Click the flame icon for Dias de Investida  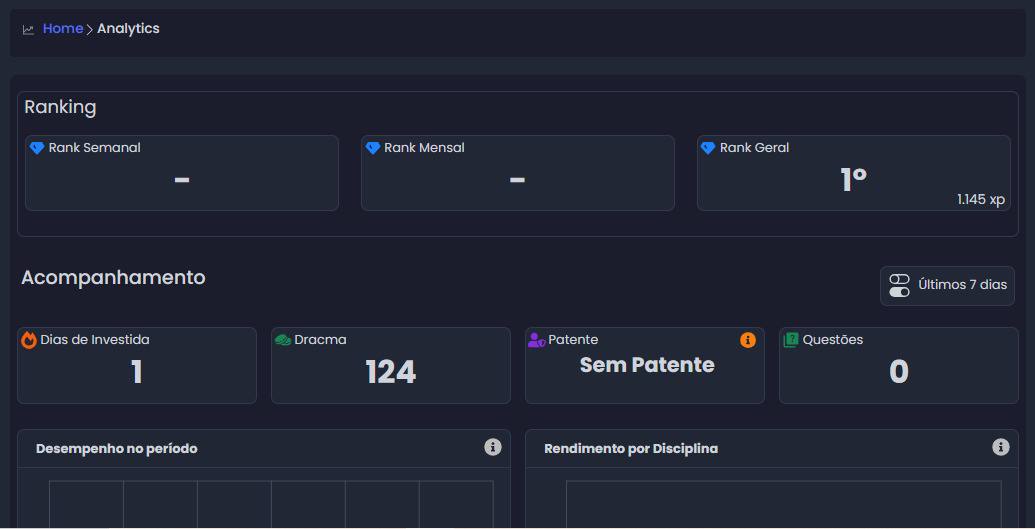[29, 340]
